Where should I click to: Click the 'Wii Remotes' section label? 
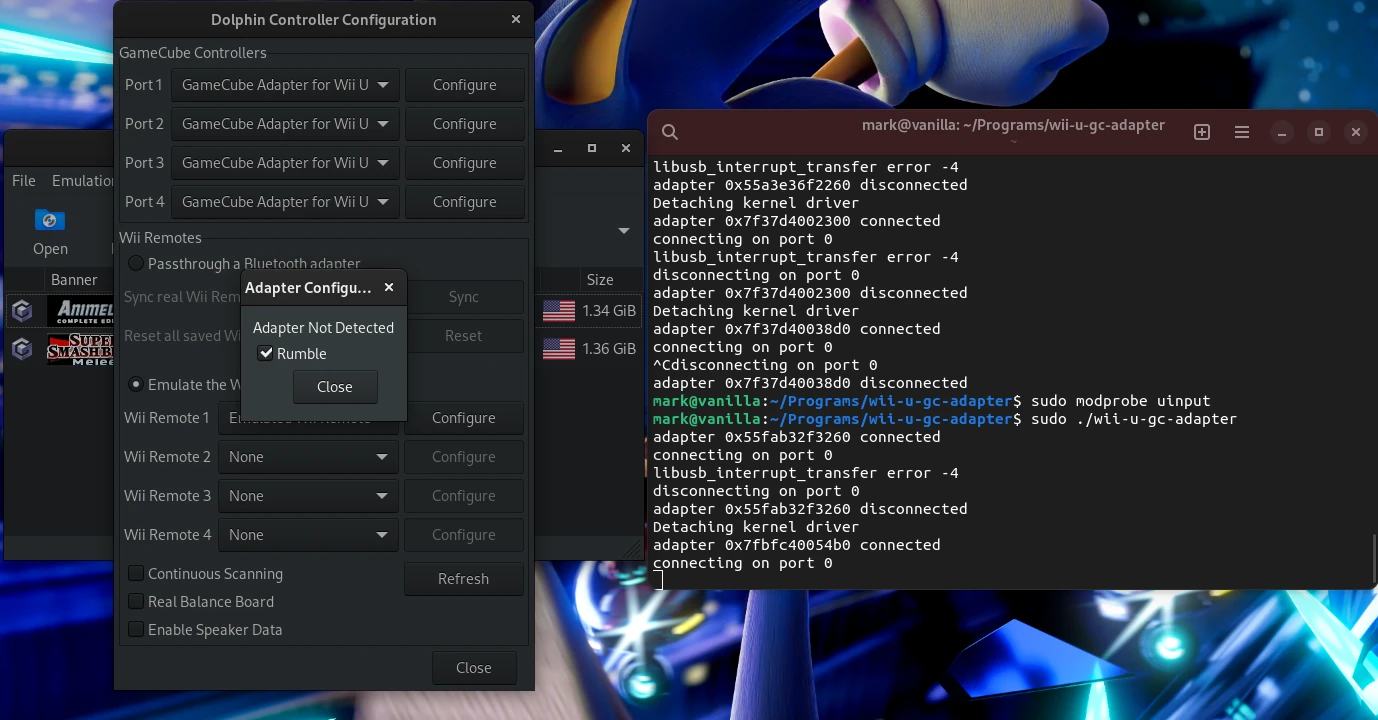point(160,238)
